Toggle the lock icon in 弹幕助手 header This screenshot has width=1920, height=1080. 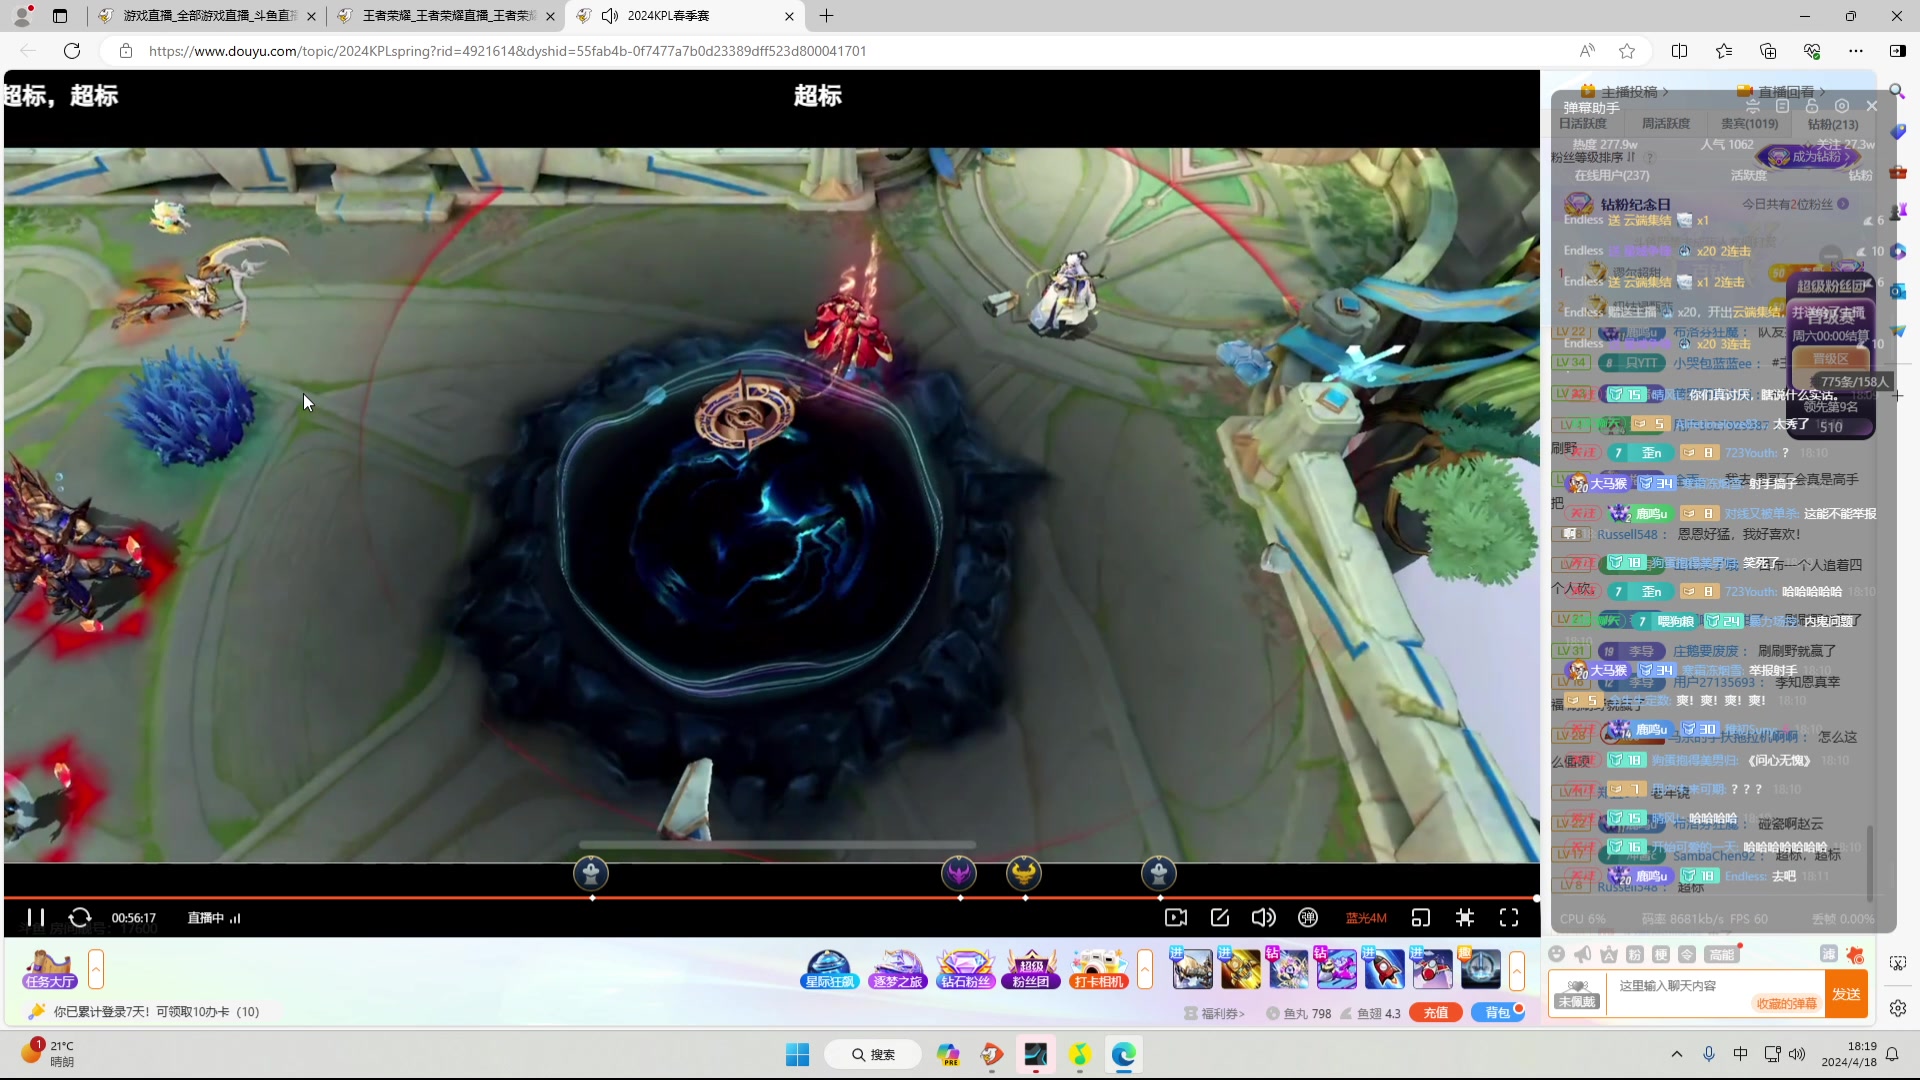pyautogui.click(x=1812, y=106)
